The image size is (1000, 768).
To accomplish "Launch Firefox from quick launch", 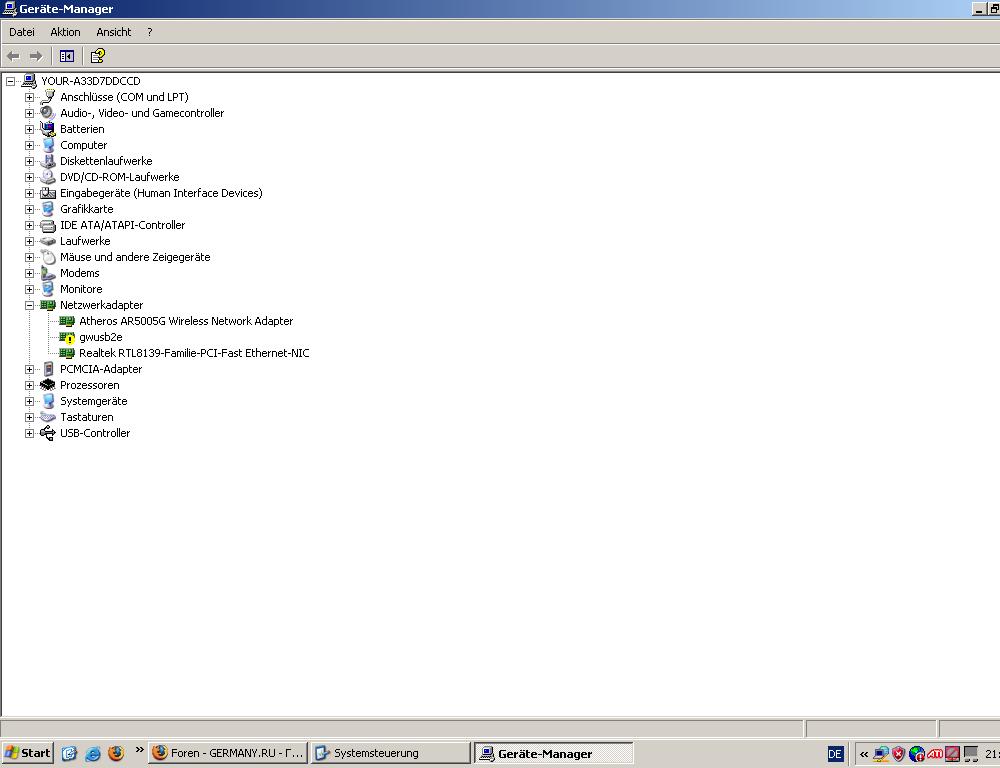I will pyautogui.click(x=116, y=753).
